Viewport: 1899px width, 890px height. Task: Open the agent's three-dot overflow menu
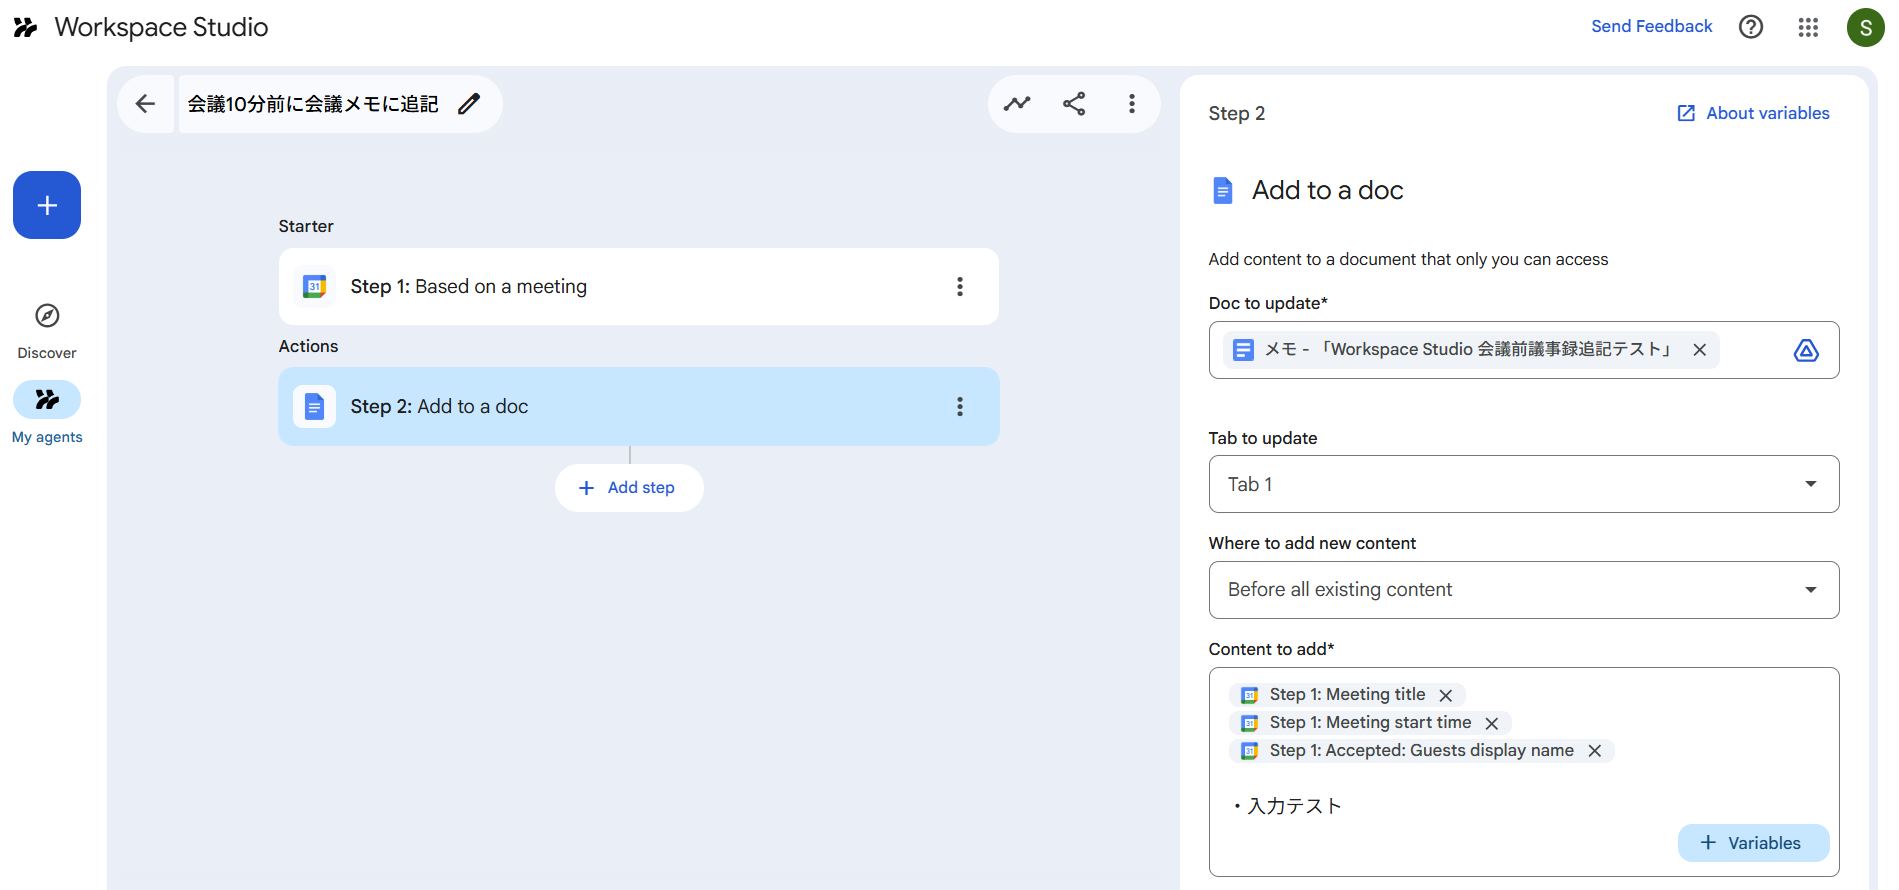1132,104
